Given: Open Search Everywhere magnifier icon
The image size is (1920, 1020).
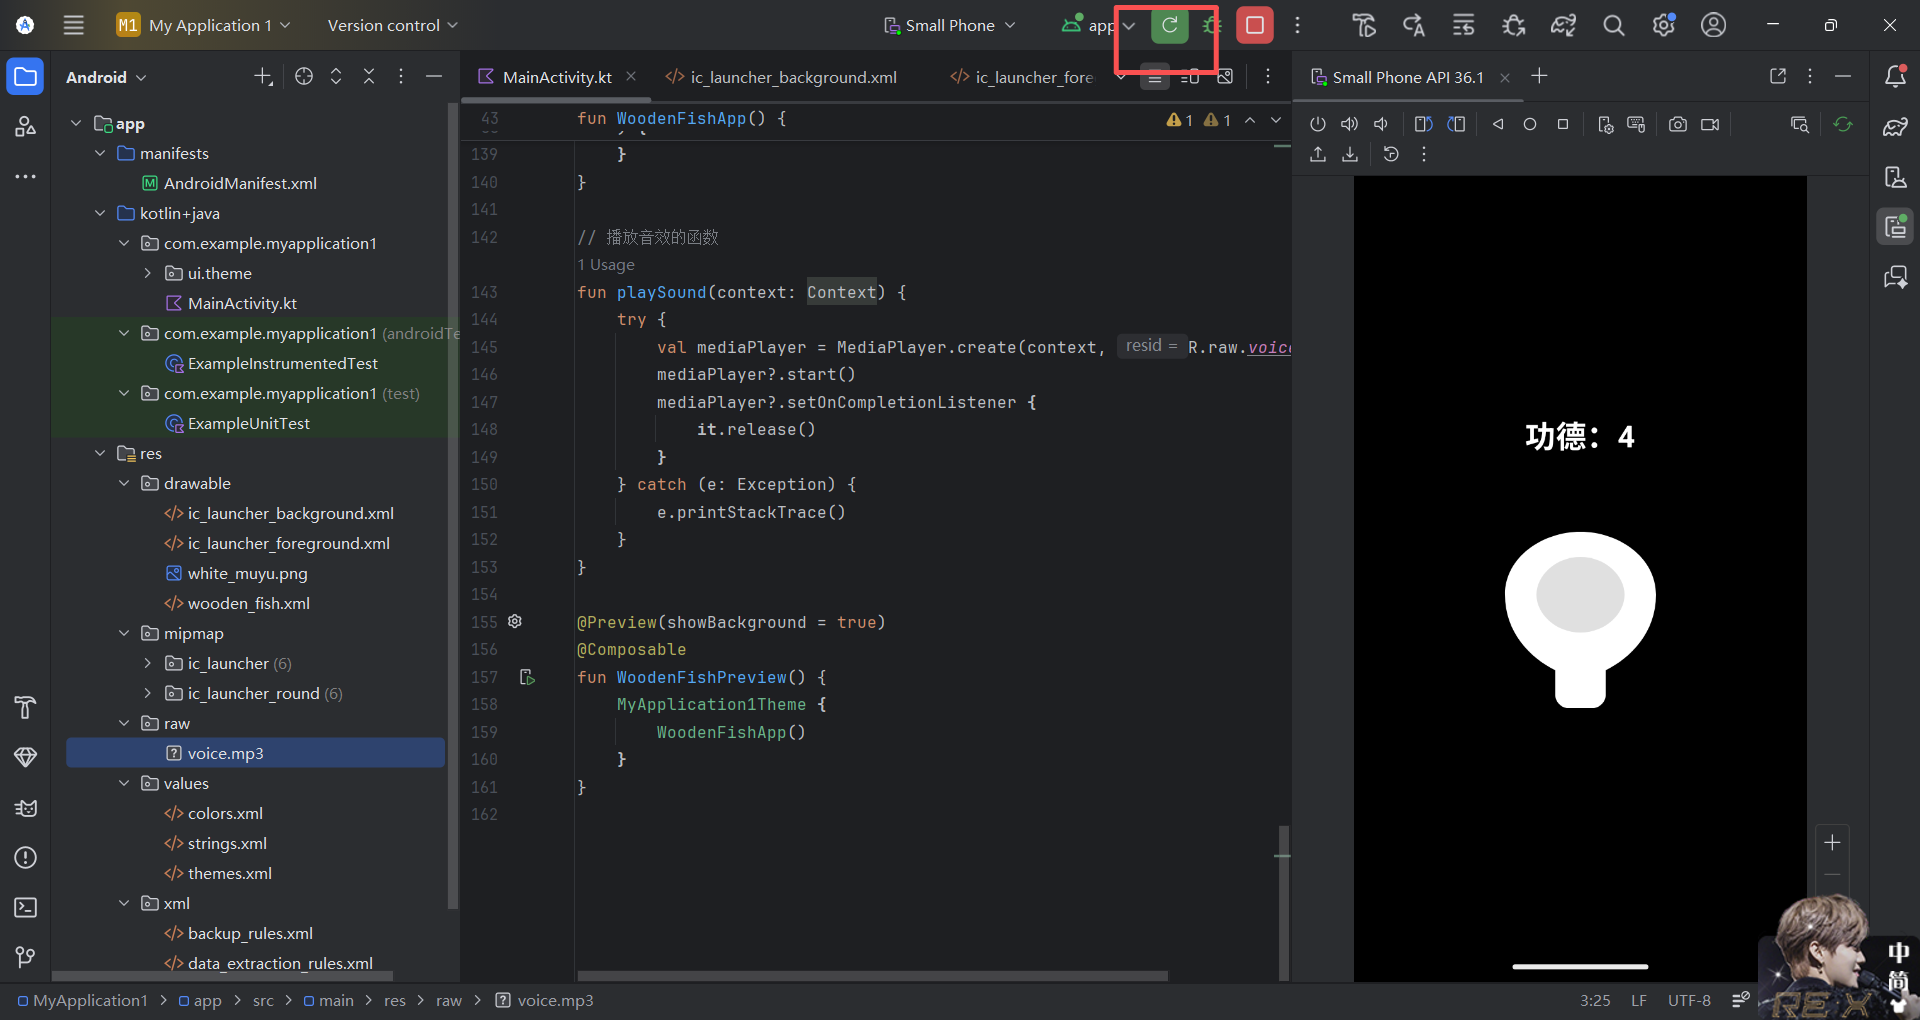Looking at the screenshot, I should tap(1613, 25).
